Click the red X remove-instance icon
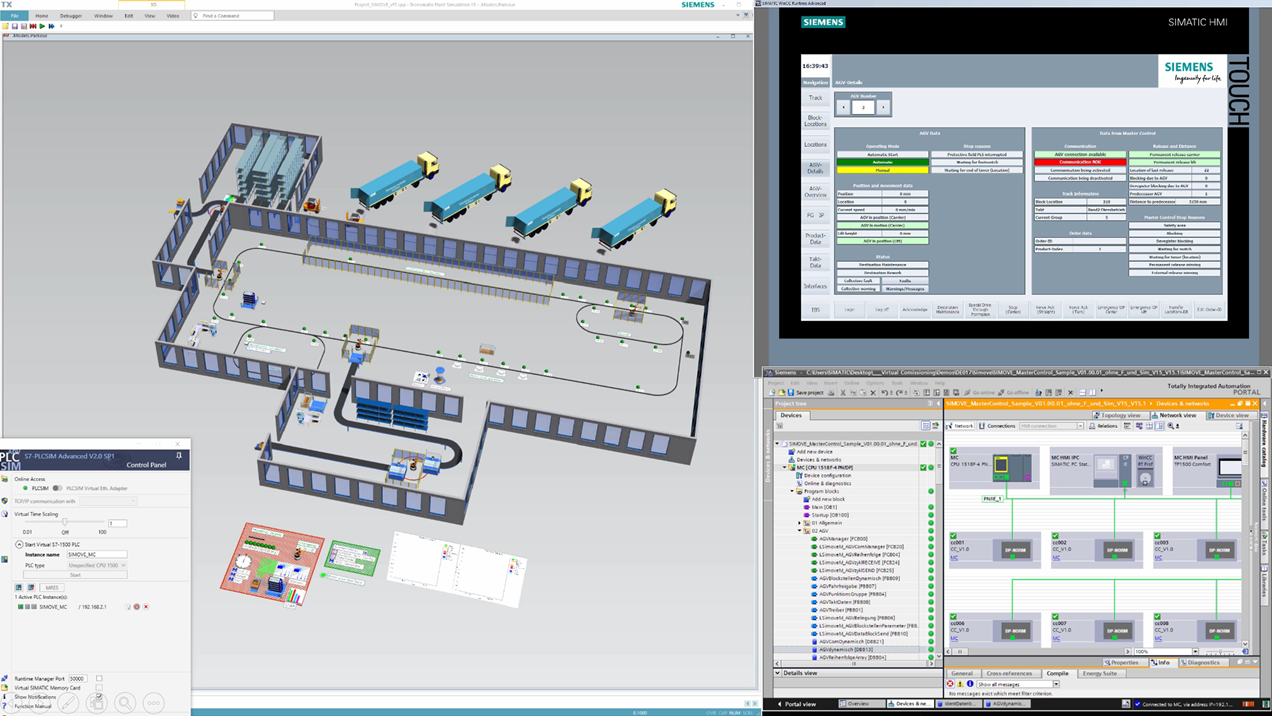 tap(146, 607)
